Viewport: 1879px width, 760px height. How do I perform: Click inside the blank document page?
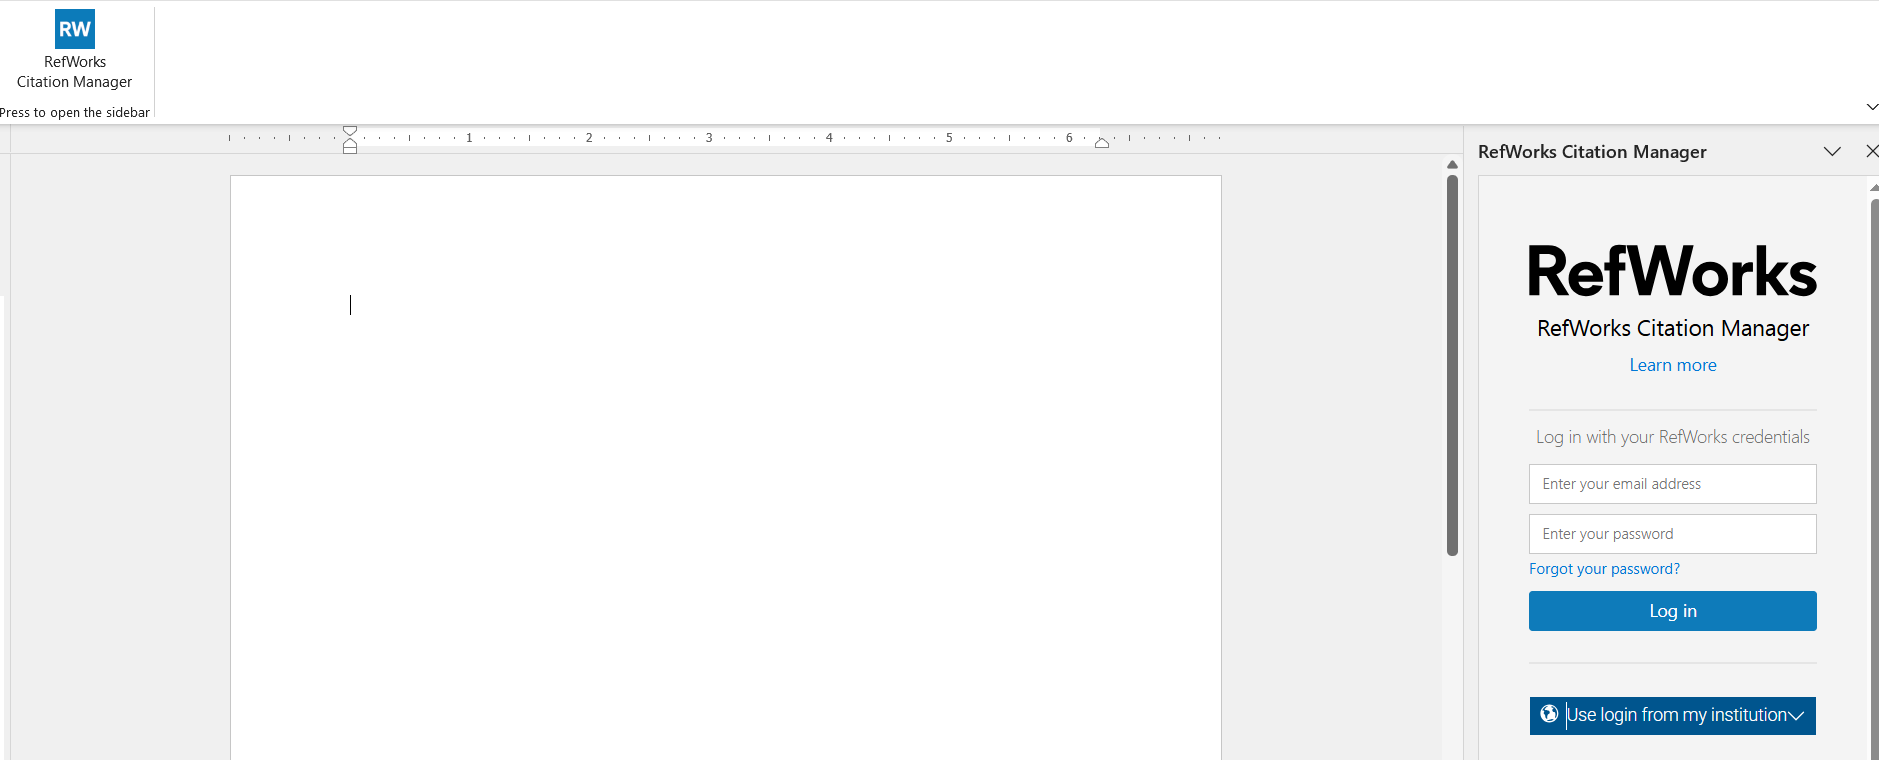725,468
